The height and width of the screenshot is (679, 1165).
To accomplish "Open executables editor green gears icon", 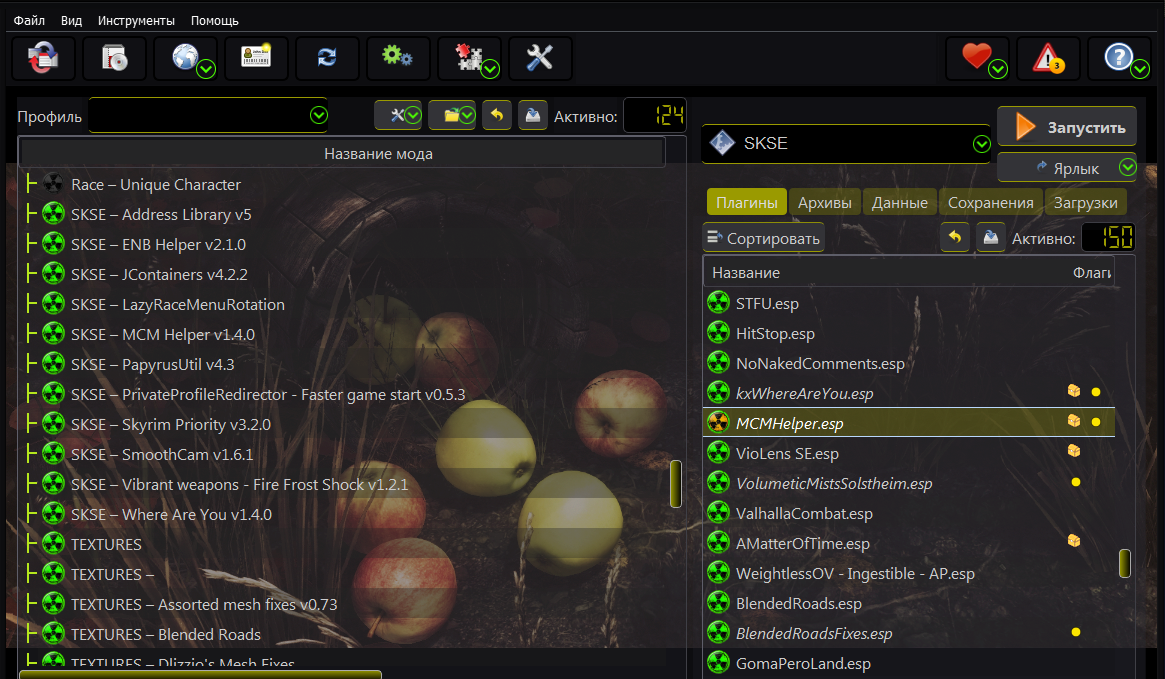I will tap(398, 59).
